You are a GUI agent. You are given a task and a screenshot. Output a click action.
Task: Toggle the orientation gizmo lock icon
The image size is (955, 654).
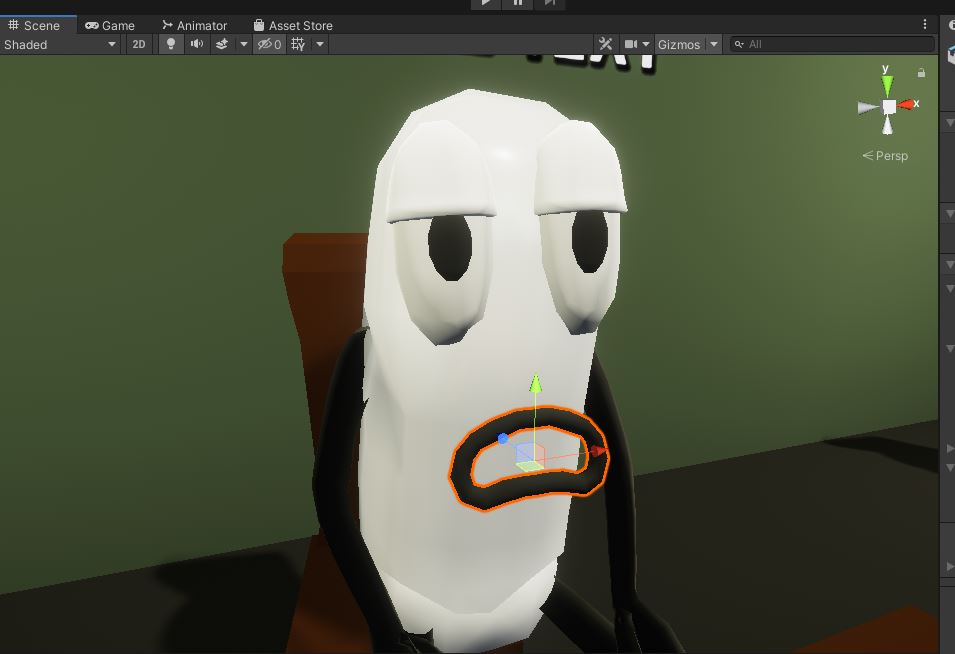921,73
